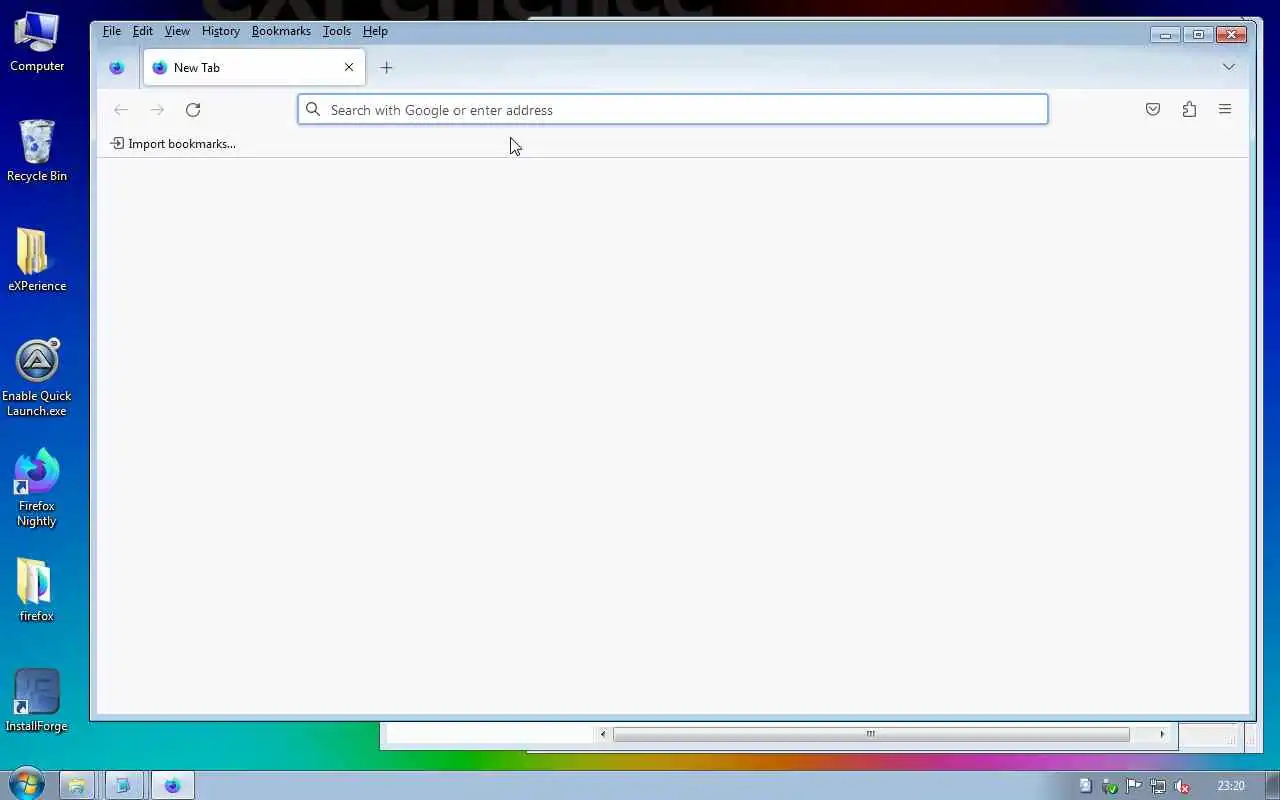
Task: Expand the list all tabs chevron
Action: [1229, 67]
